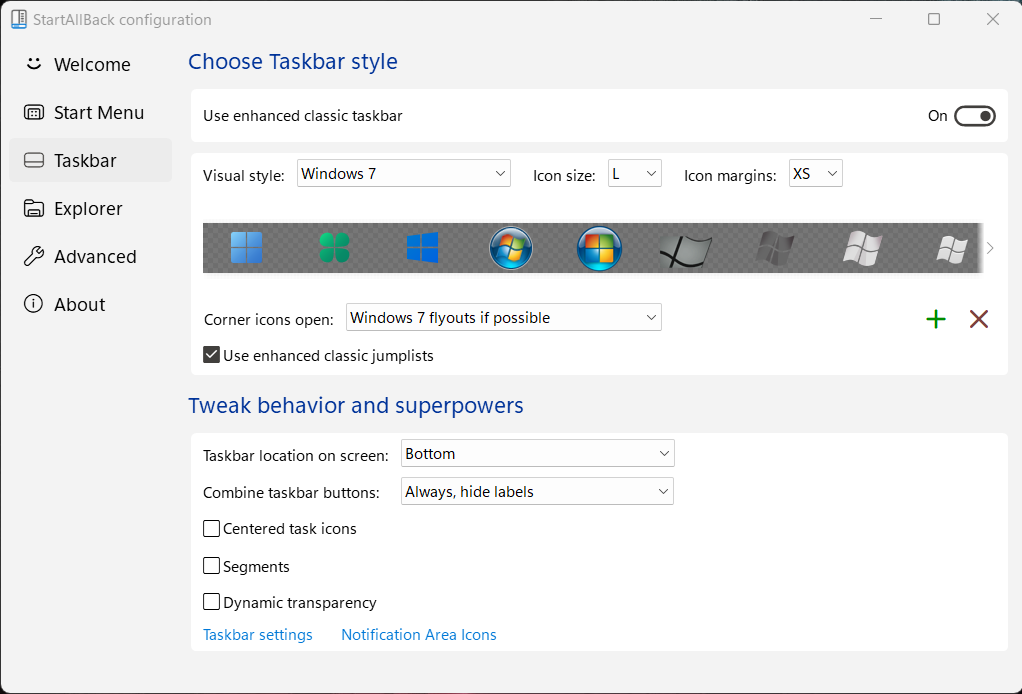Open the Notification Area Icons link
This screenshot has height=694, width=1022.
click(418, 635)
